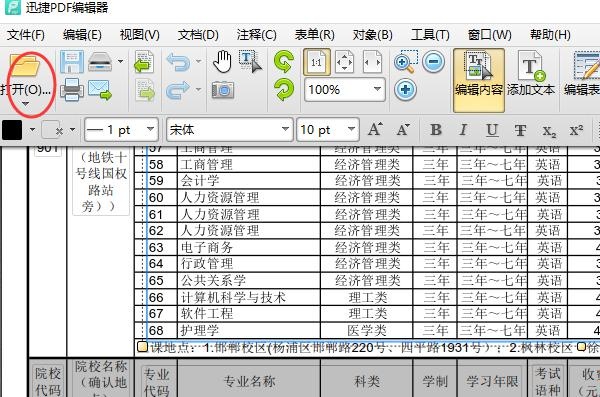The image size is (600, 397).
Task: Toggle the 编辑内容 edit content tool
Action: point(479,80)
